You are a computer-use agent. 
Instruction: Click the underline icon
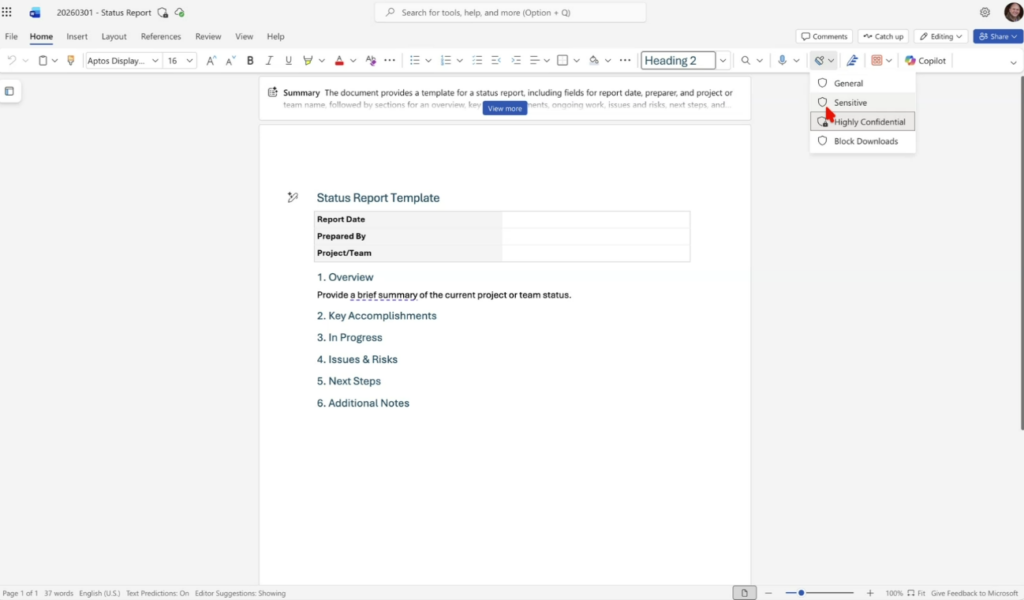click(x=288, y=61)
